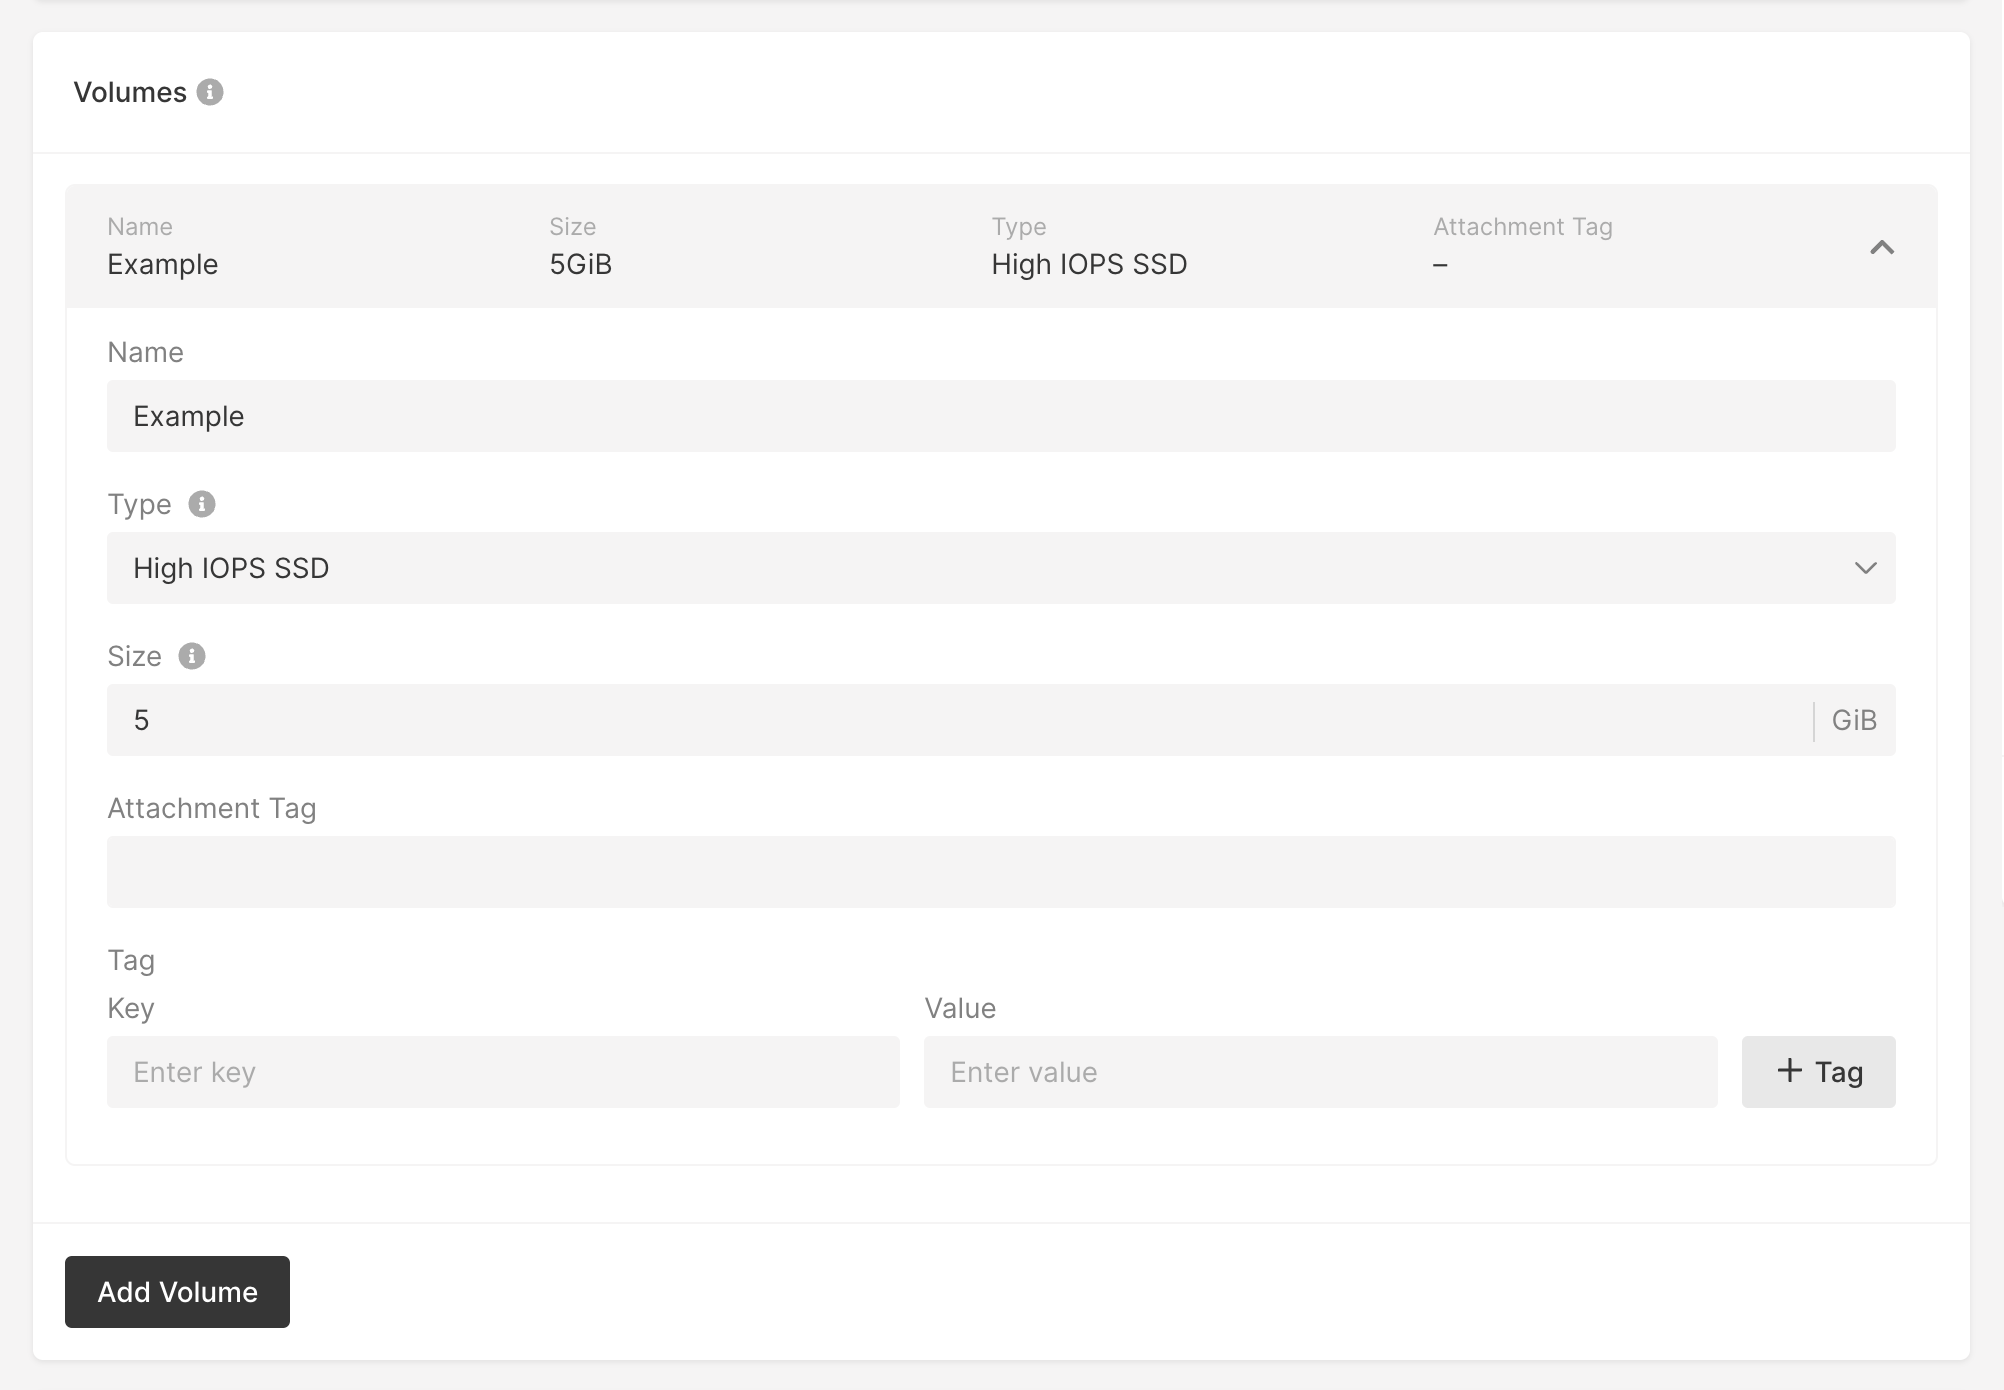
Task: Click the info icon next to Size label
Action: point(192,656)
